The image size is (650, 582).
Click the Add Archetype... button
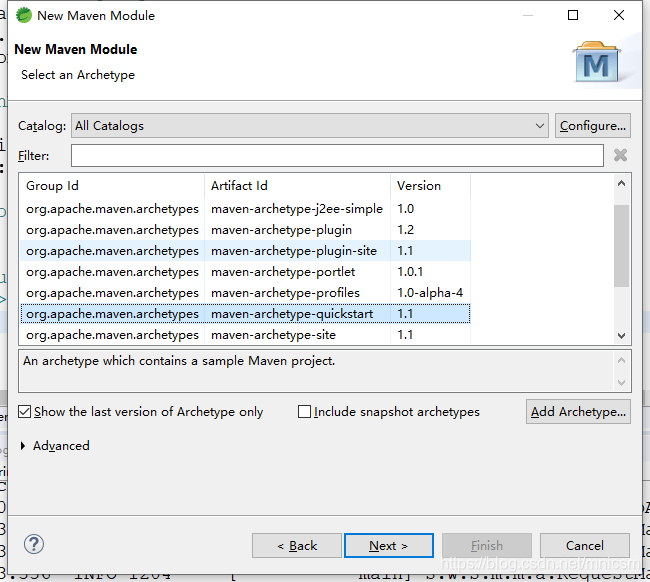tap(578, 412)
